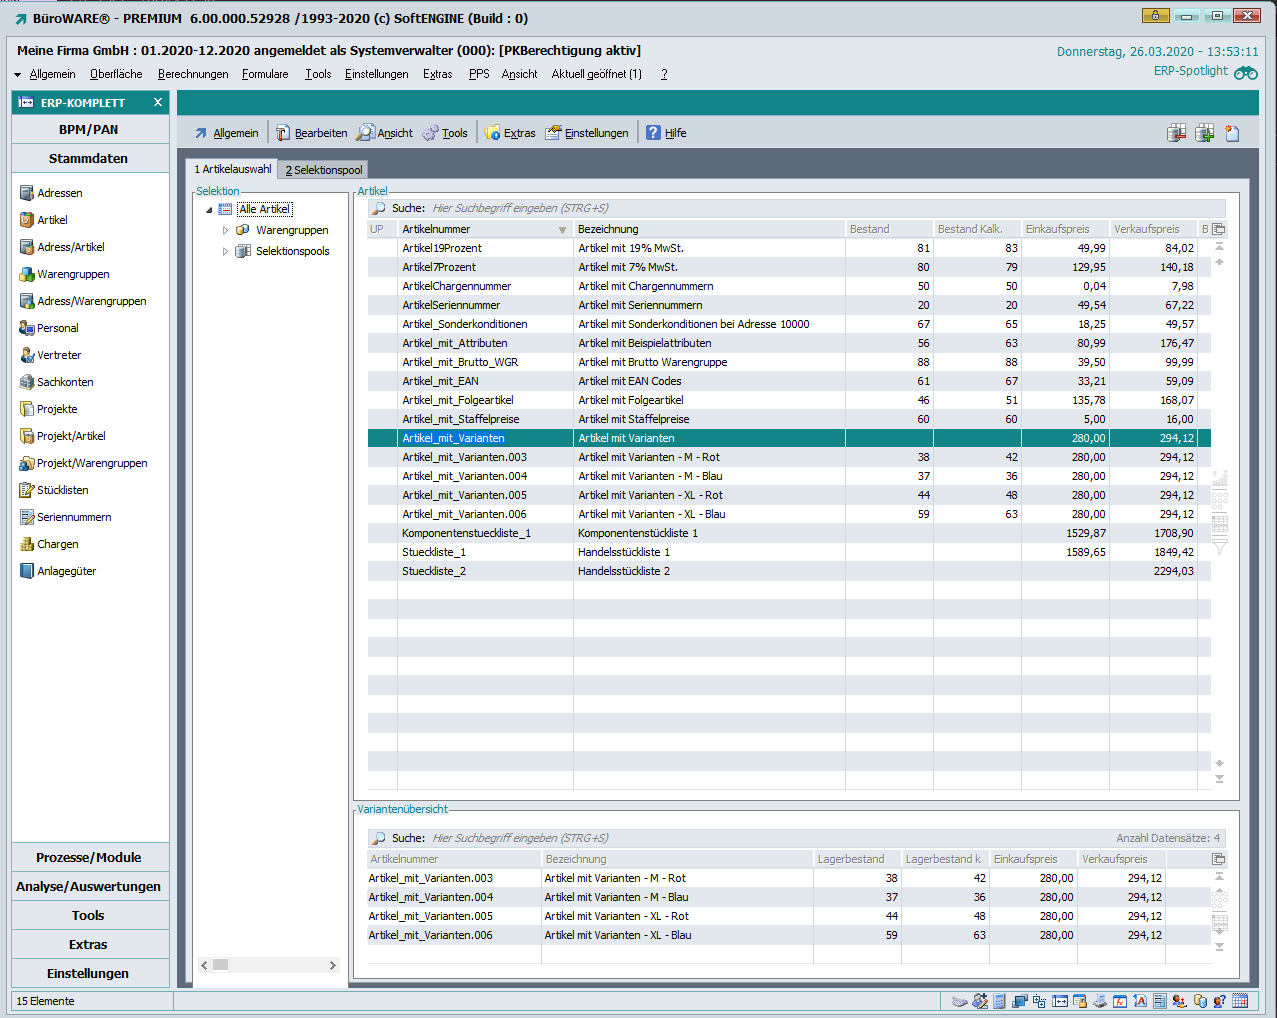Select the Artikel_mit_Staffelpreise row

(460, 419)
